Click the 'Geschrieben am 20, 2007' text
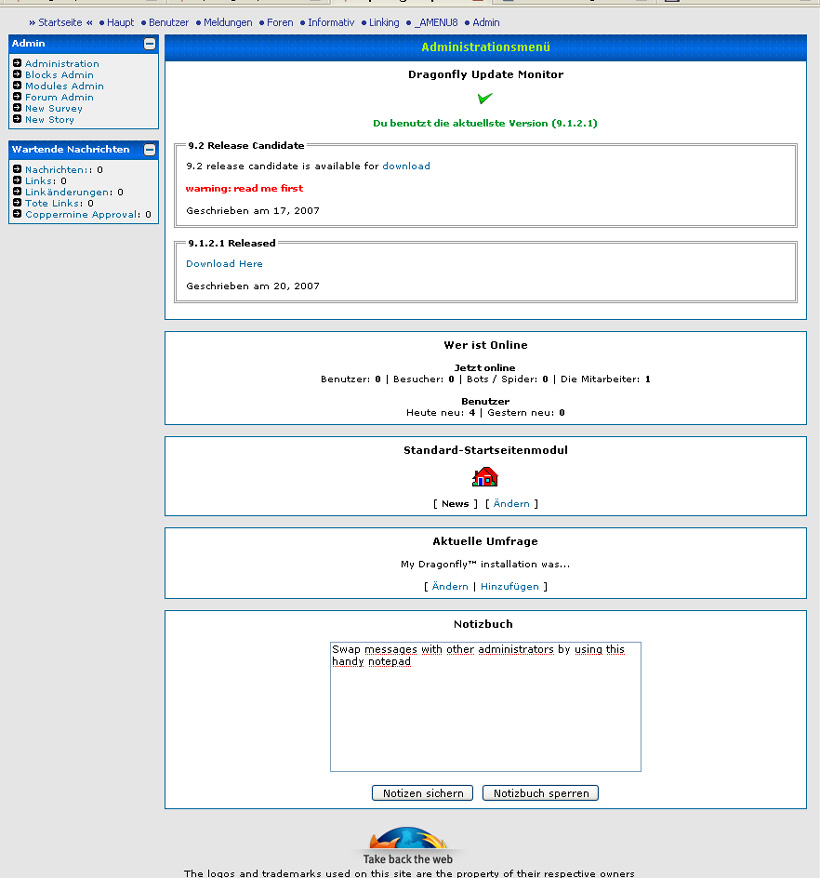This screenshot has width=820, height=878. (253, 286)
